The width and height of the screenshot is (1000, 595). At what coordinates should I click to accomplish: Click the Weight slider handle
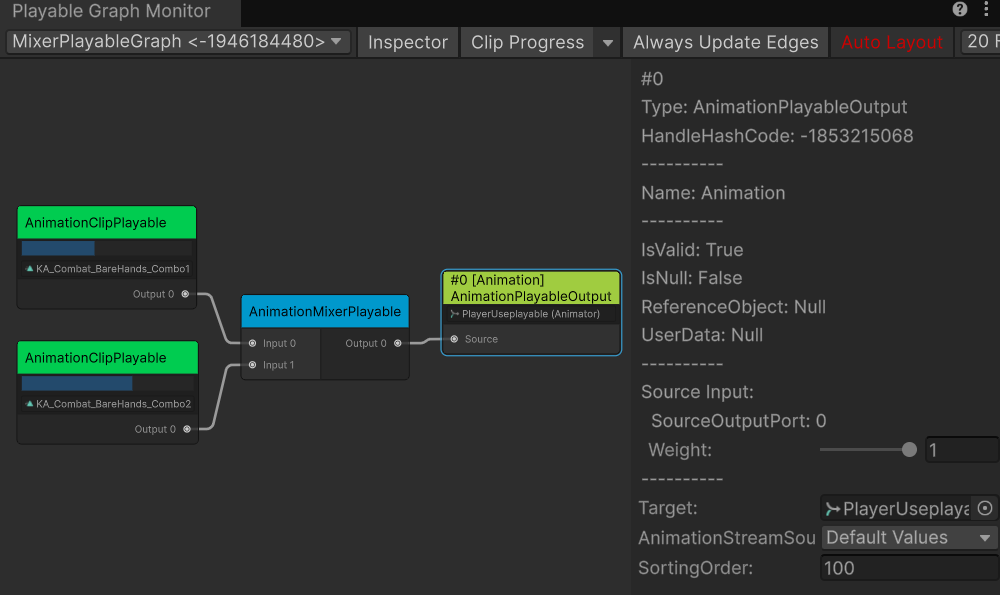909,450
